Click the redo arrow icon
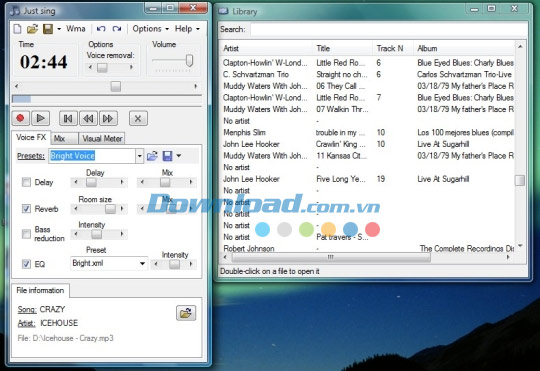The image size is (540, 371). tap(117, 29)
